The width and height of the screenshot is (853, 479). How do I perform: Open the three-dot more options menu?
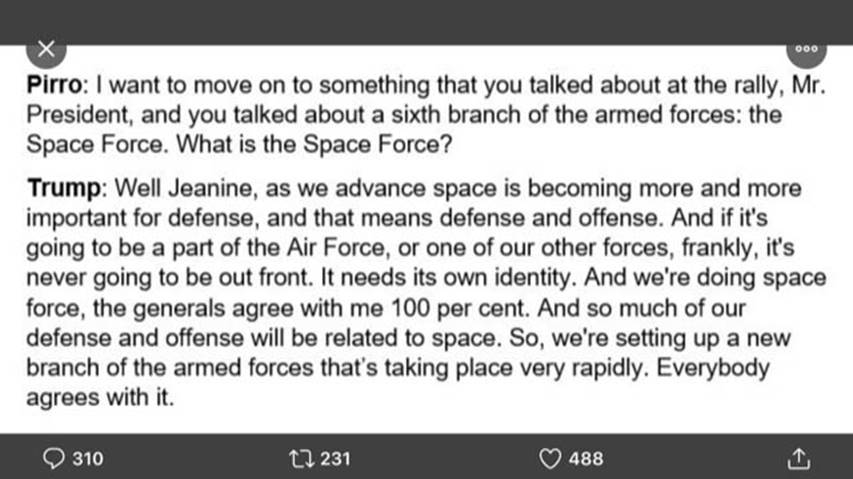click(x=806, y=47)
